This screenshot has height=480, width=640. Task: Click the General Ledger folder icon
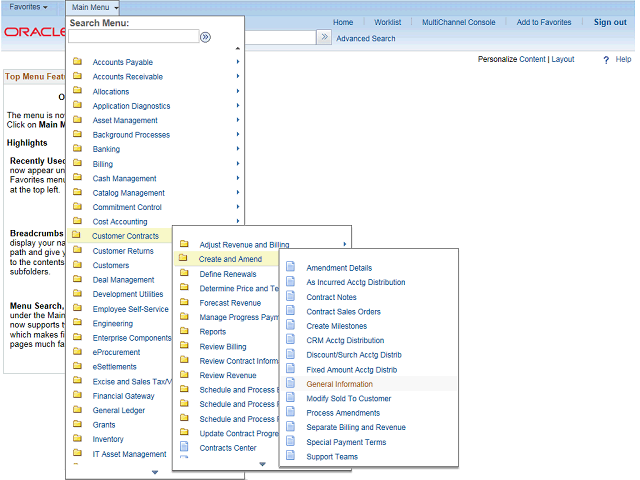[x=77, y=410]
